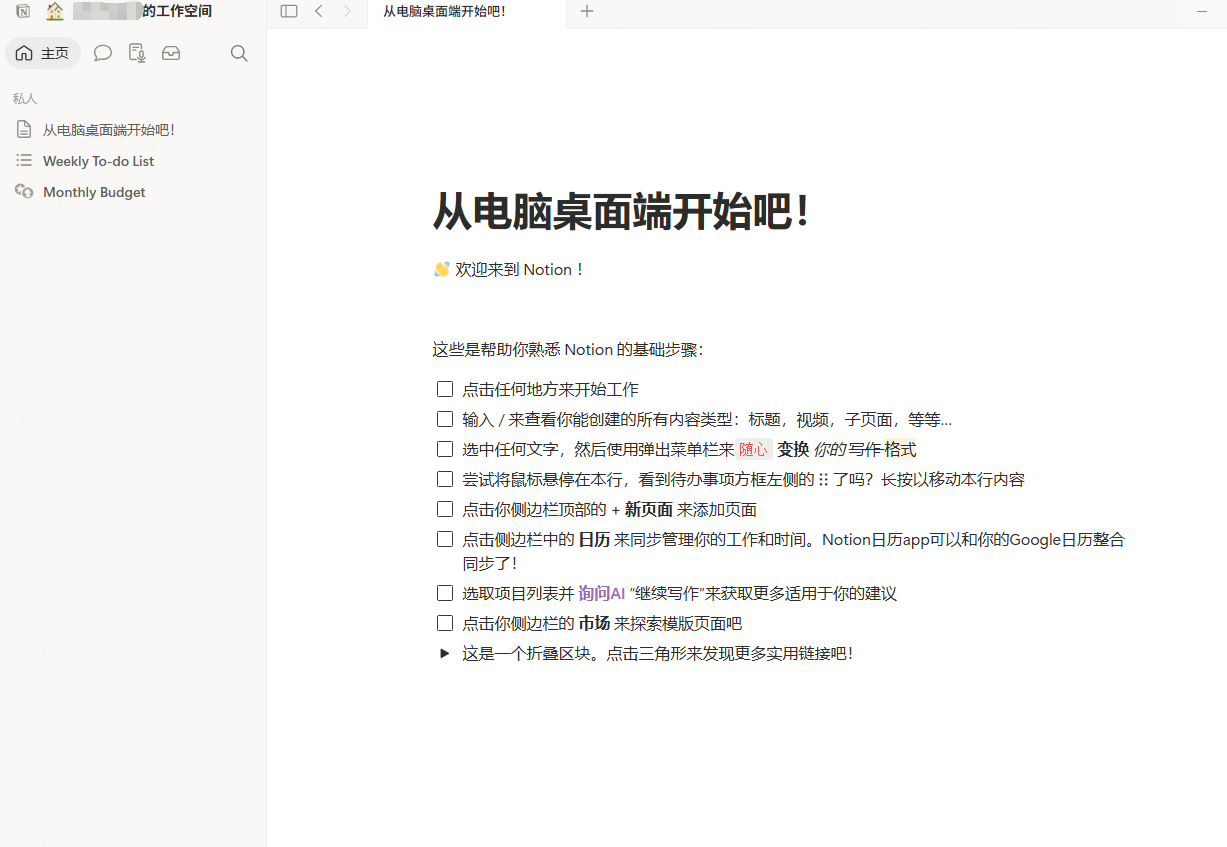Click the strikethrough 格式 word

900,450
